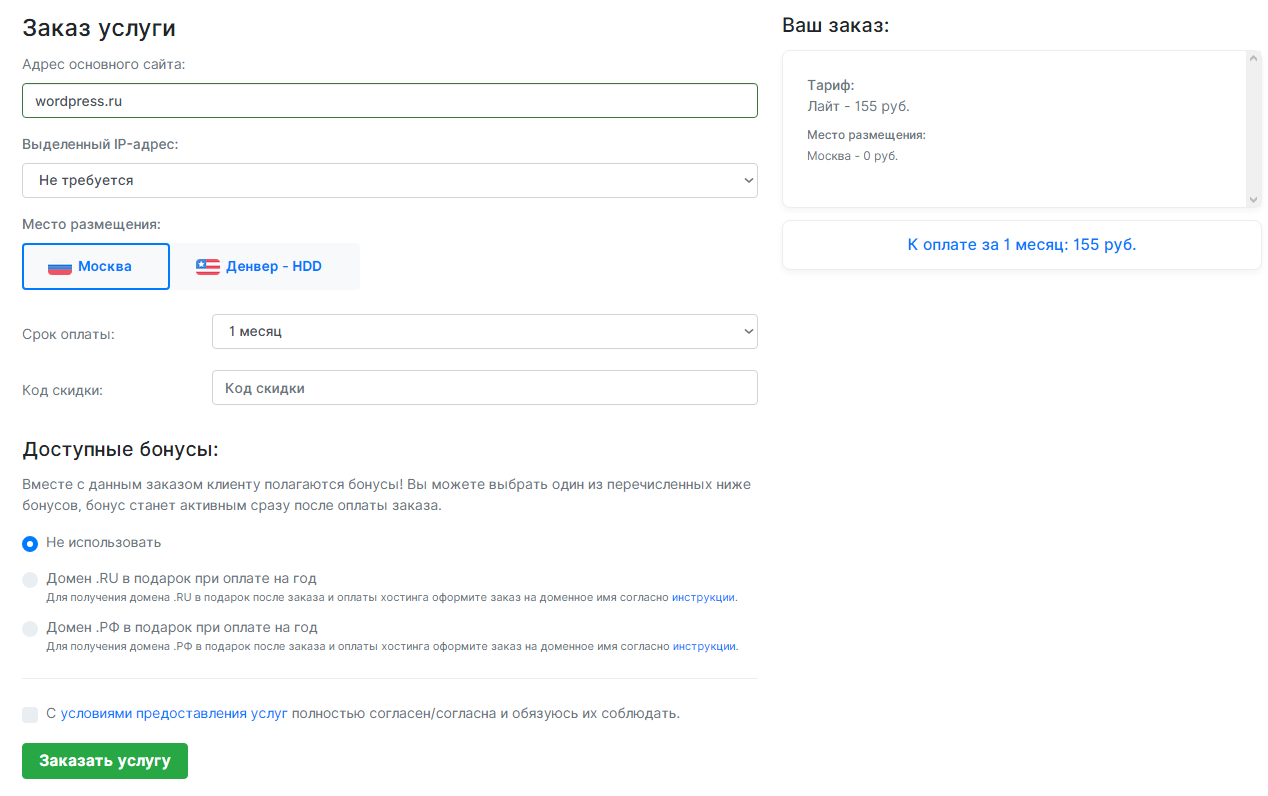Click the Заказ услуги heading

99,28
